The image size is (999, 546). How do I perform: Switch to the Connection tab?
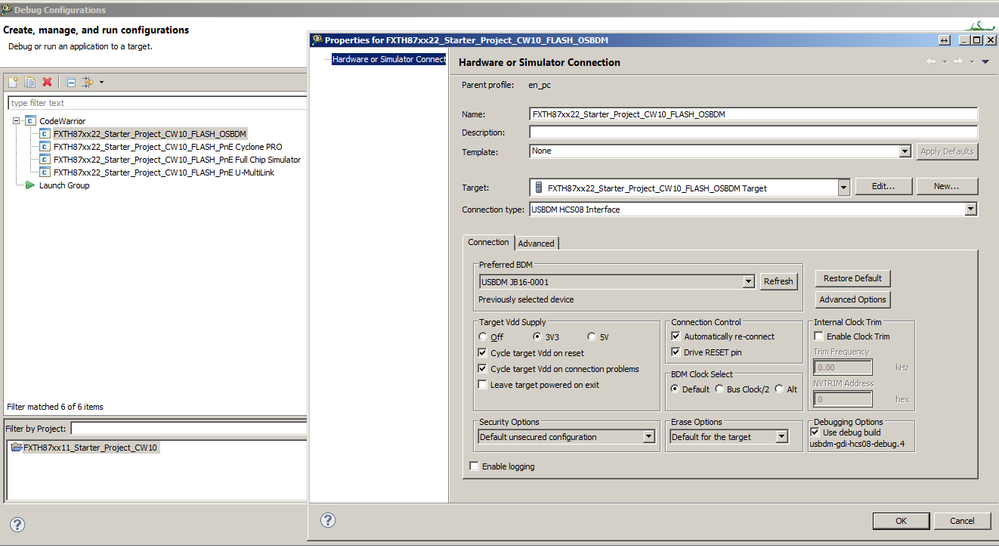pos(488,242)
